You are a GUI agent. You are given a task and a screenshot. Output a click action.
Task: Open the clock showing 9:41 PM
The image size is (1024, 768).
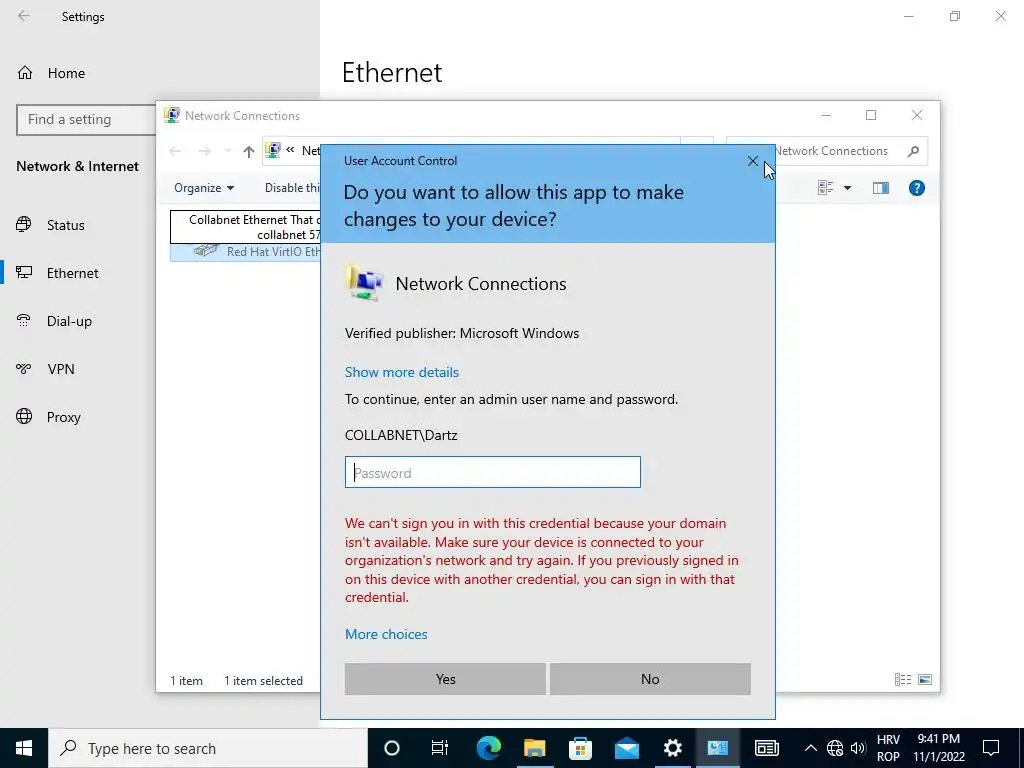(938, 748)
